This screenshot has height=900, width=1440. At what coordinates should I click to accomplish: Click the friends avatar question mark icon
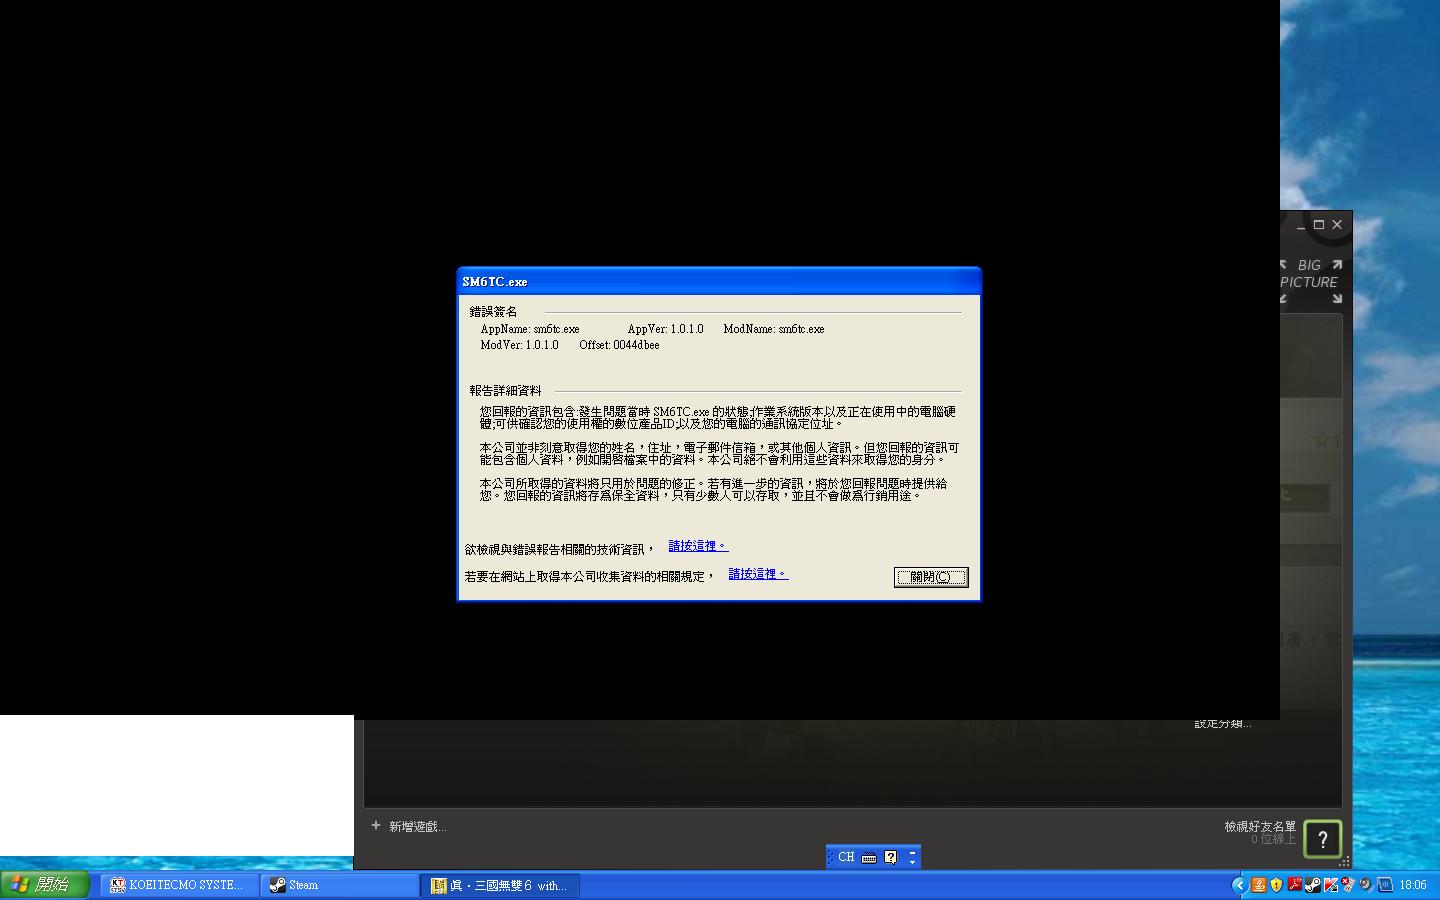(1323, 839)
